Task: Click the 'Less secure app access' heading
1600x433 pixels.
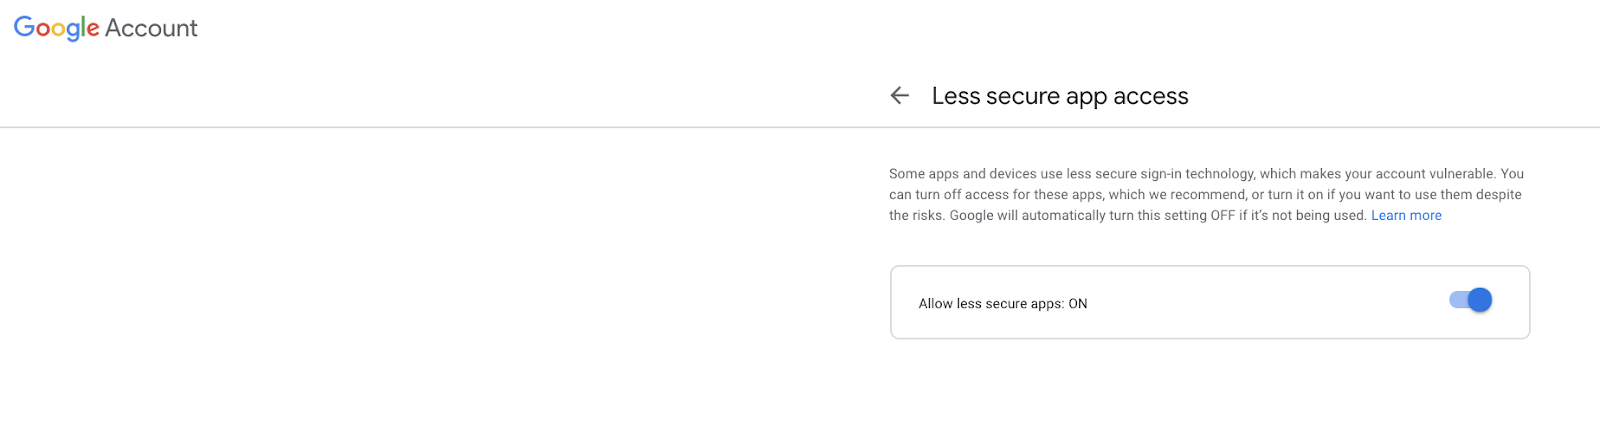Action: [x=1060, y=96]
